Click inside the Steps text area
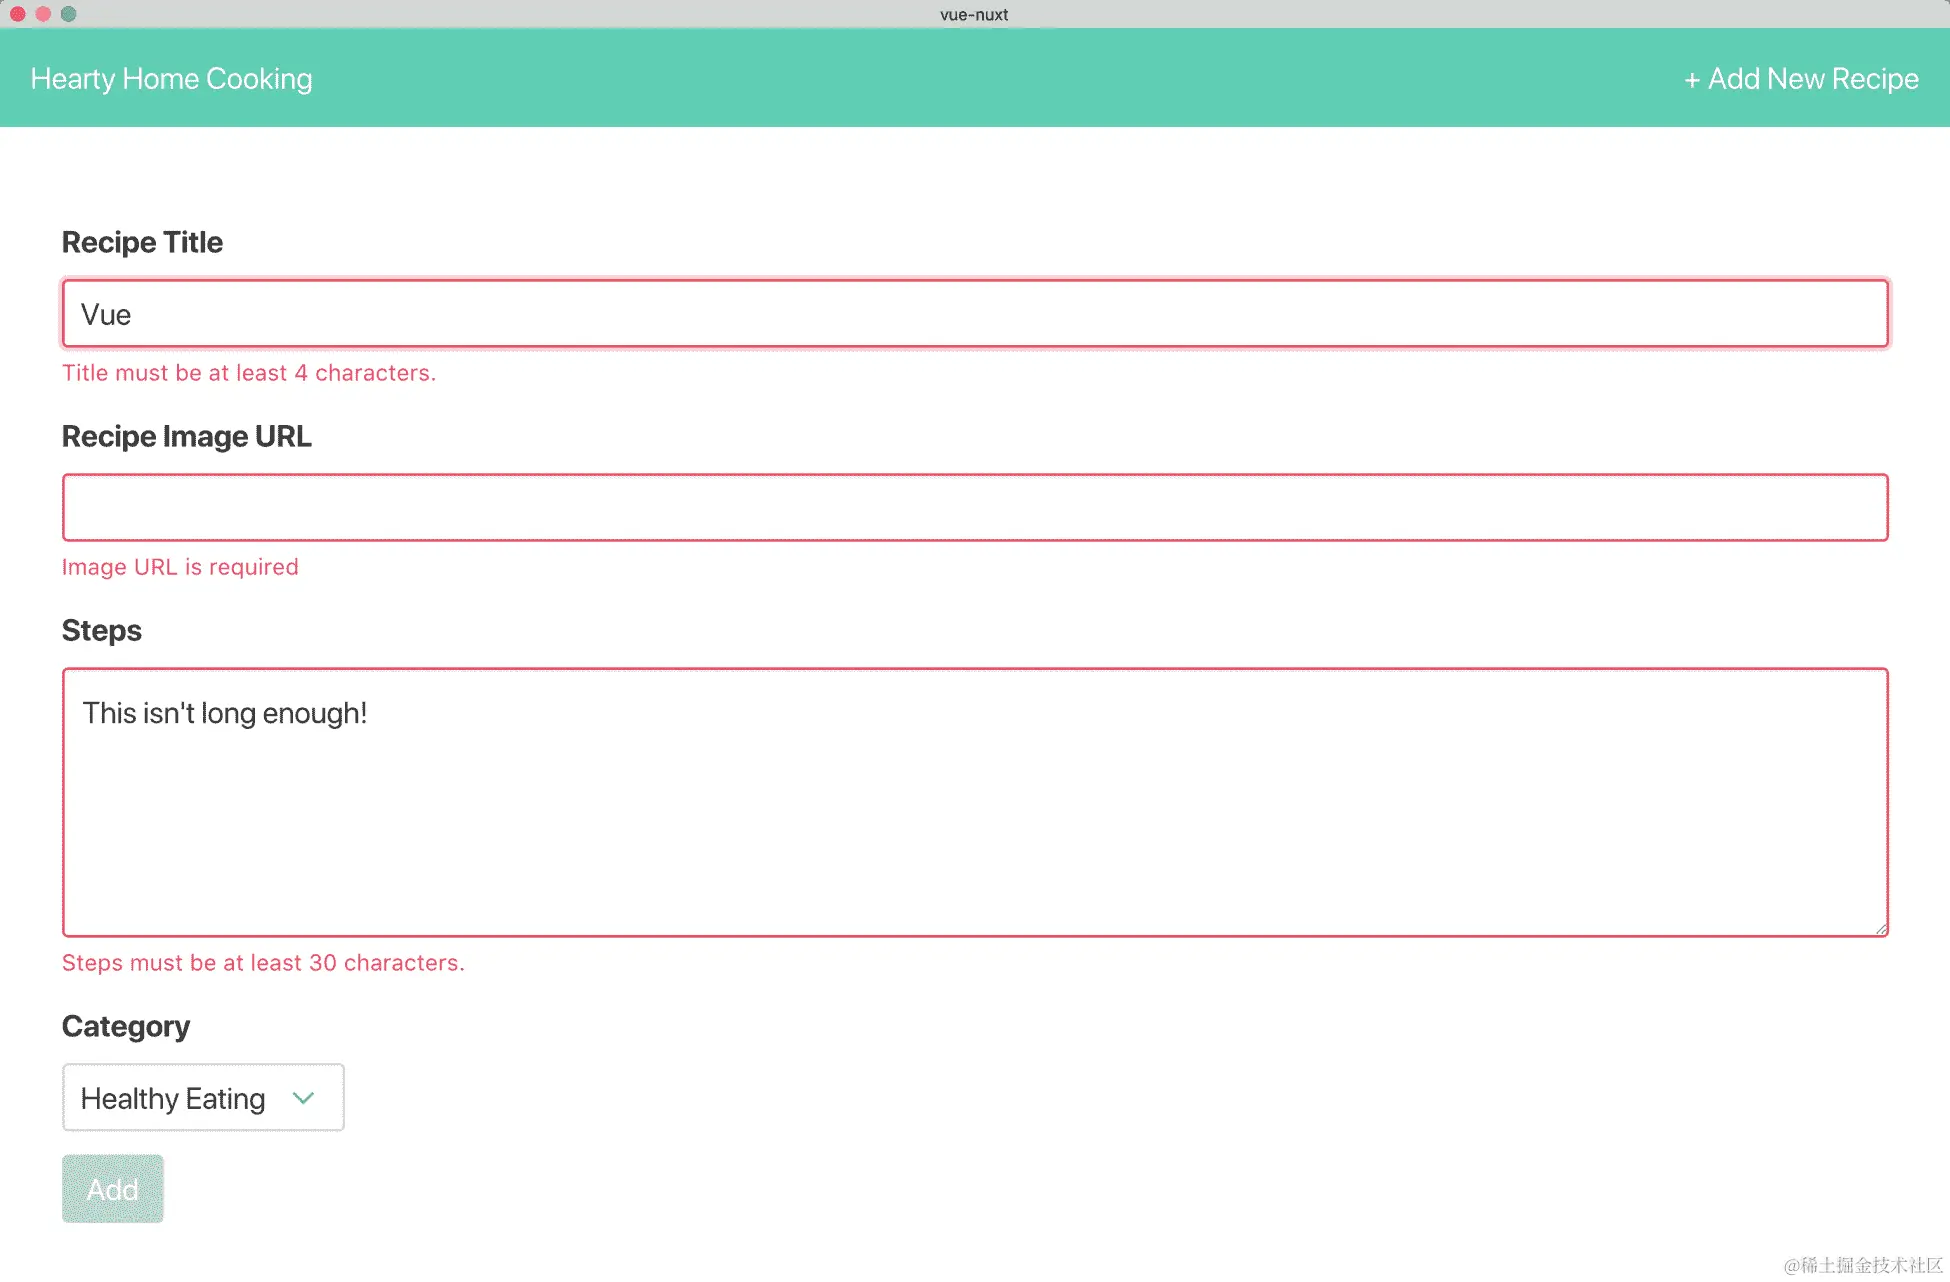 (x=975, y=802)
